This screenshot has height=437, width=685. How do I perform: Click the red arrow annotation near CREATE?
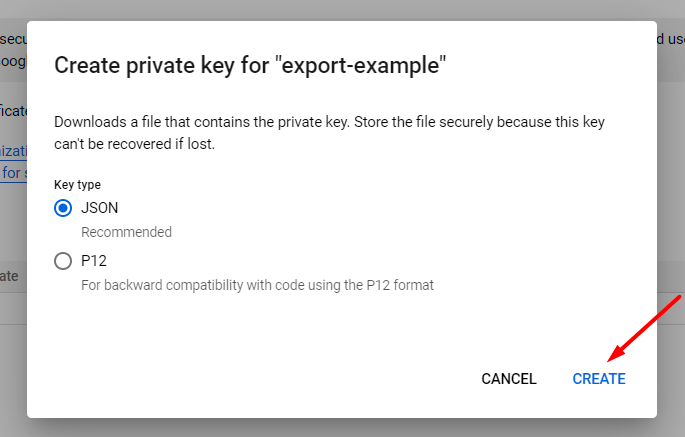pyautogui.click(x=646, y=327)
